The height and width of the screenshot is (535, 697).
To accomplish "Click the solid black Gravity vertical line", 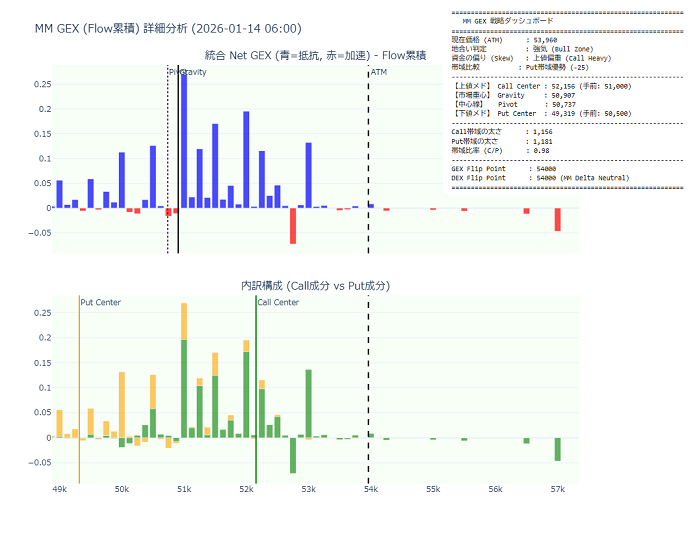I will click(178, 160).
